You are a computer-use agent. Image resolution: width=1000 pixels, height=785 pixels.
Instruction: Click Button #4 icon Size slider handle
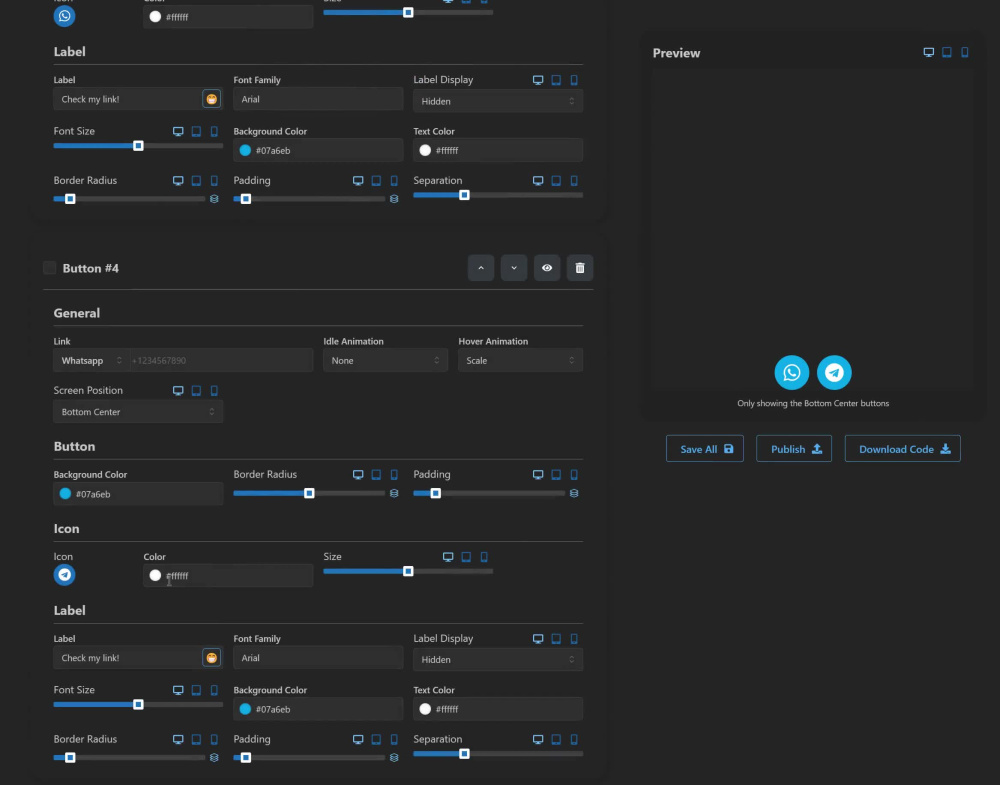(x=408, y=571)
